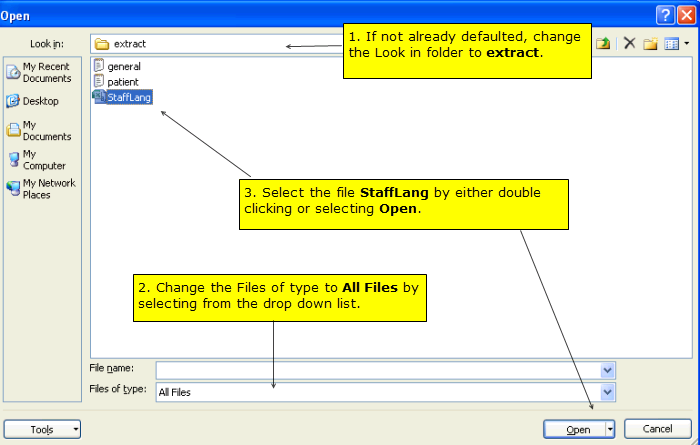Open the Views dropdown arrow

click(687, 43)
